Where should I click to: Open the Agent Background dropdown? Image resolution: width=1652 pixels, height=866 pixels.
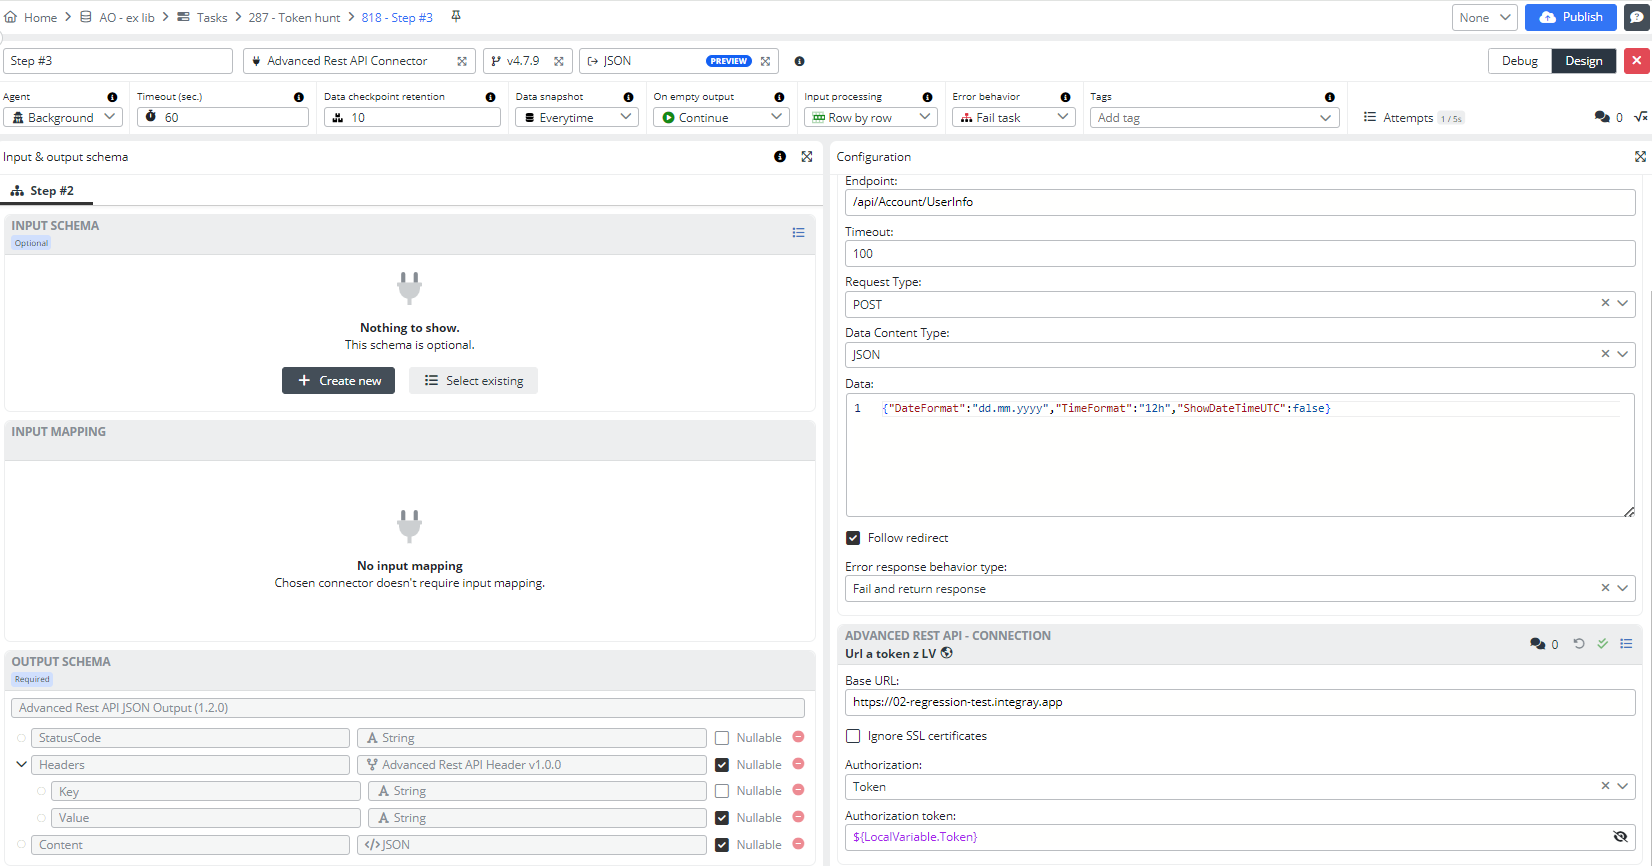(63, 118)
